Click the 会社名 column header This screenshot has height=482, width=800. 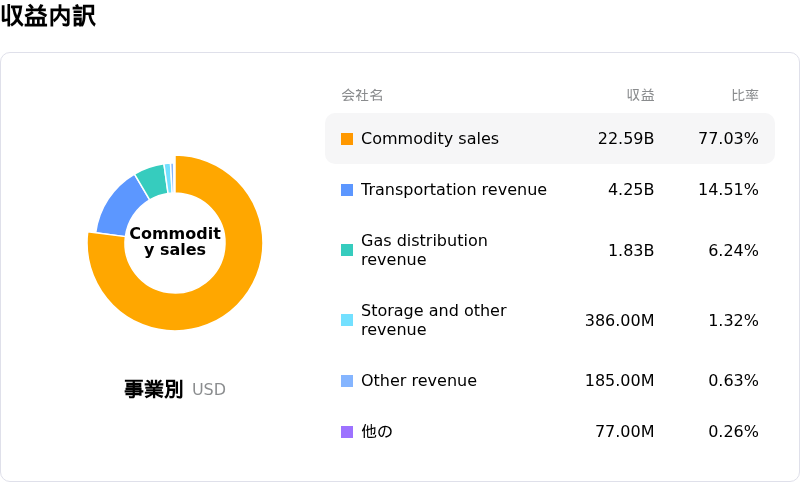pyautogui.click(x=362, y=95)
